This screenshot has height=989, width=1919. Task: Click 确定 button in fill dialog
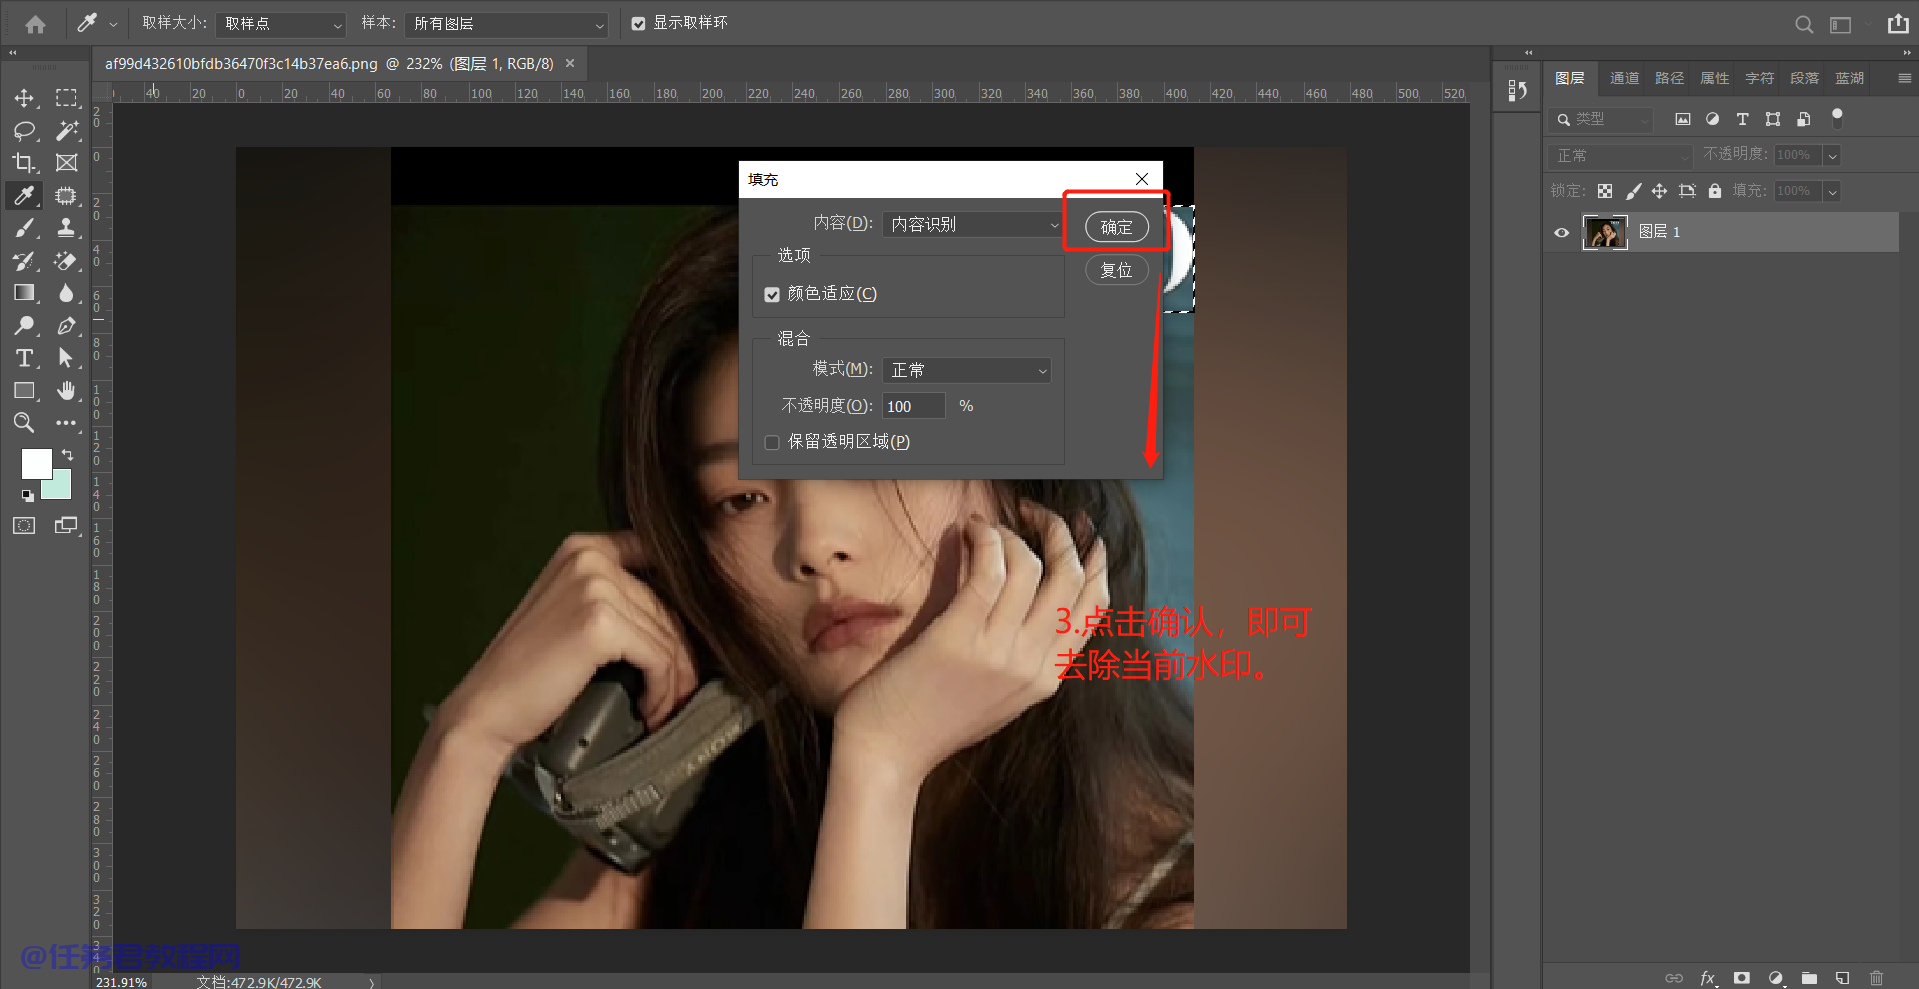point(1117,228)
